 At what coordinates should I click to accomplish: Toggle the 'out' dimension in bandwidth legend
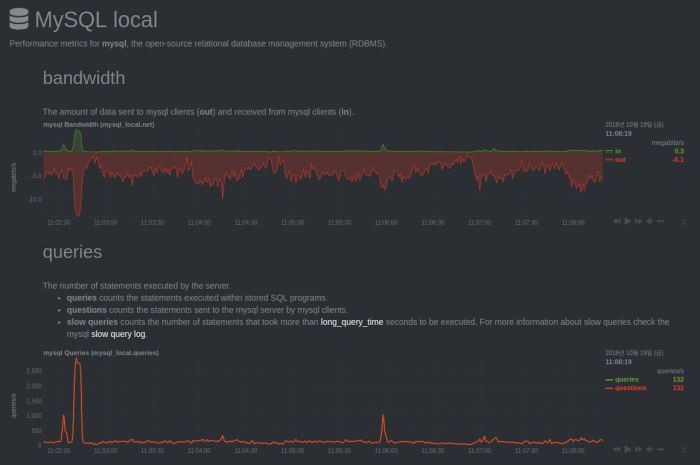coord(620,159)
